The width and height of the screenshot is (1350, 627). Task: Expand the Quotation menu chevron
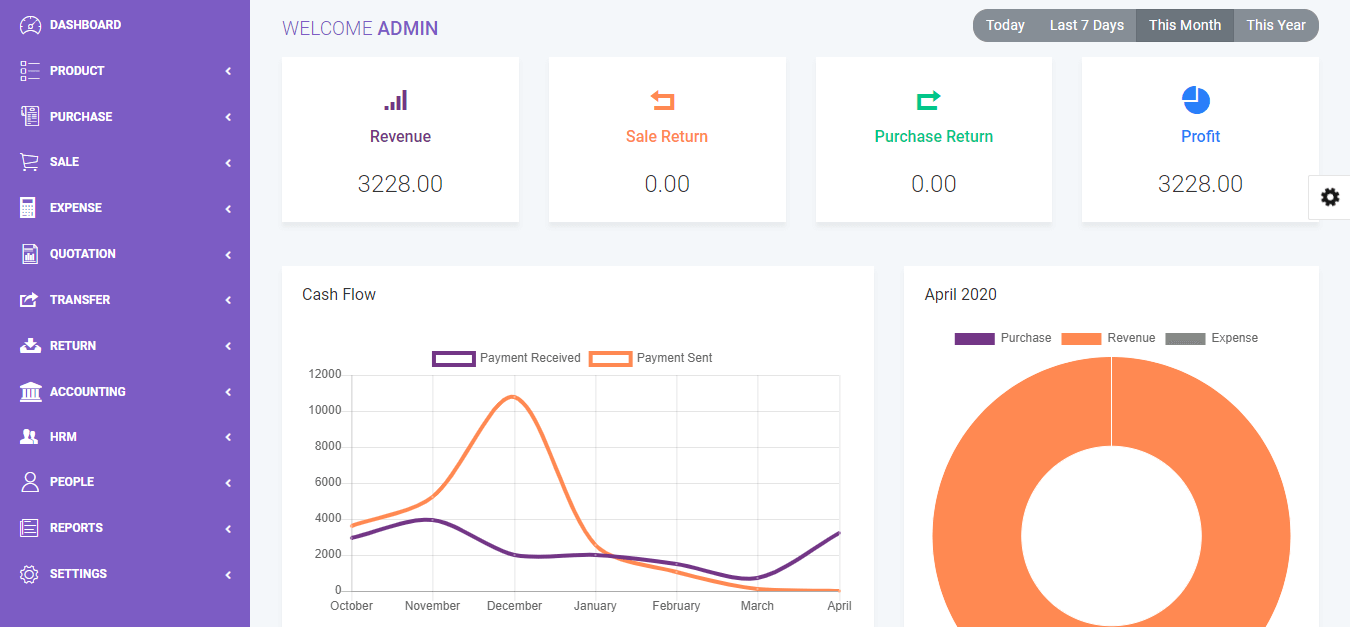[x=228, y=254]
